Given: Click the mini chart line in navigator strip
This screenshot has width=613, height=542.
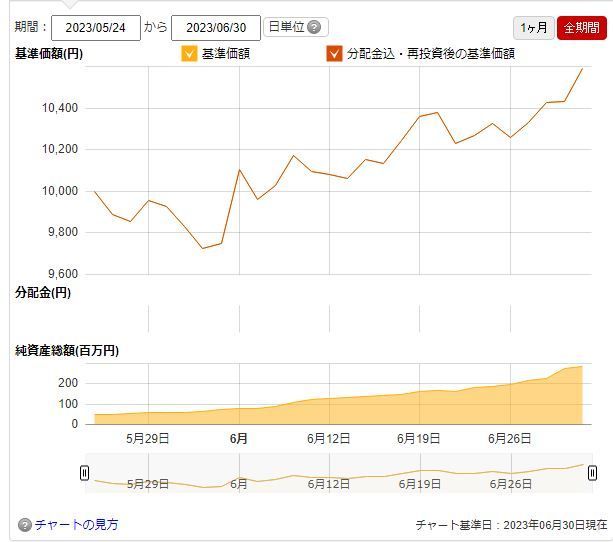Looking at the screenshot, I should tap(400, 475).
